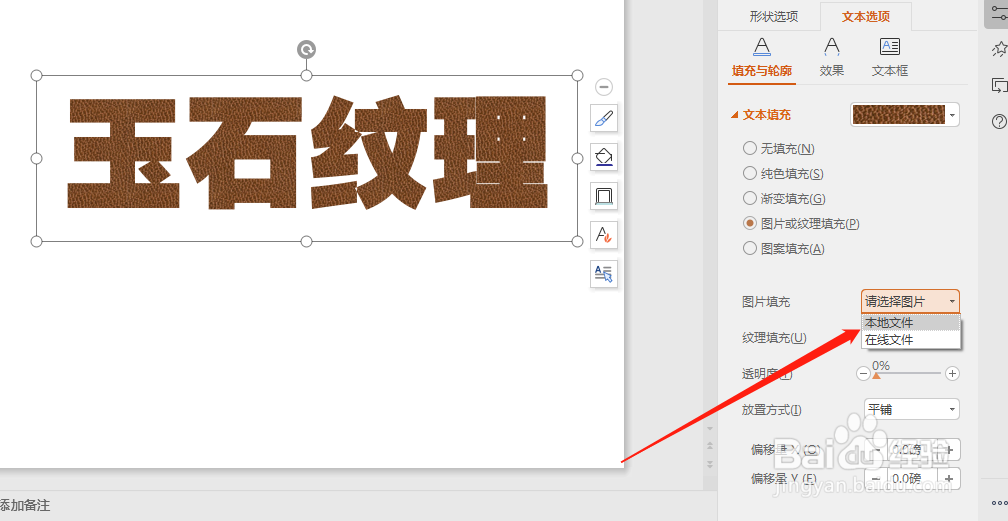Select 无填充(N) radio option
The height and width of the screenshot is (521, 1008).
pos(750,149)
